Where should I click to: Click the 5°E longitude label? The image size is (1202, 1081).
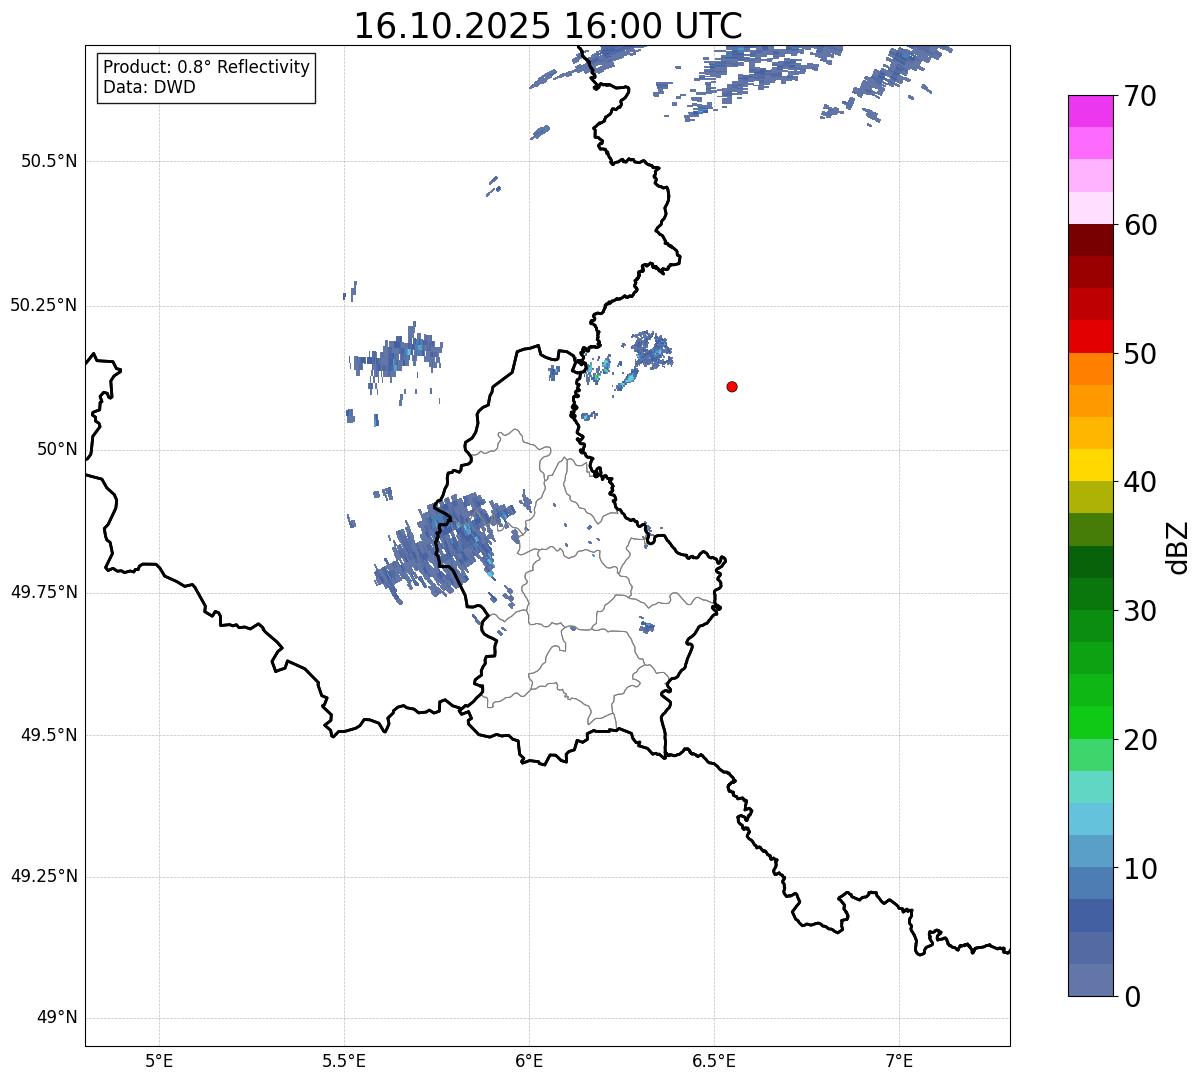tap(159, 1060)
